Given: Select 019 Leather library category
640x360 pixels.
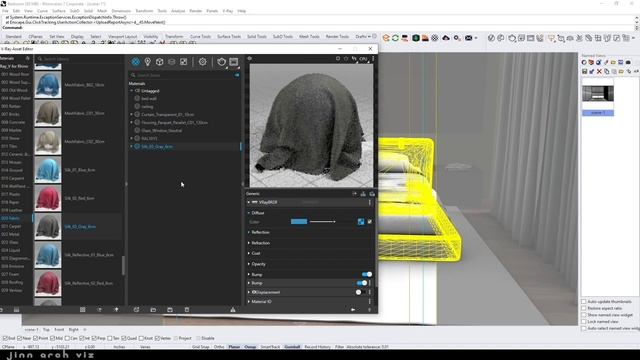Looking at the screenshot, I should point(12,210).
